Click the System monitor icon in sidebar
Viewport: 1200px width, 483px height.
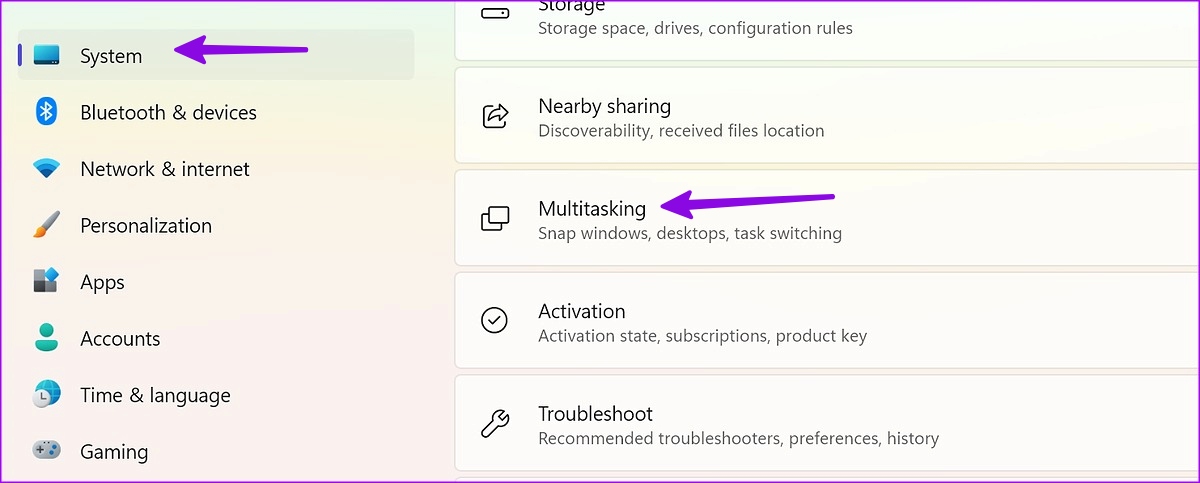click(x=46, y=55)
